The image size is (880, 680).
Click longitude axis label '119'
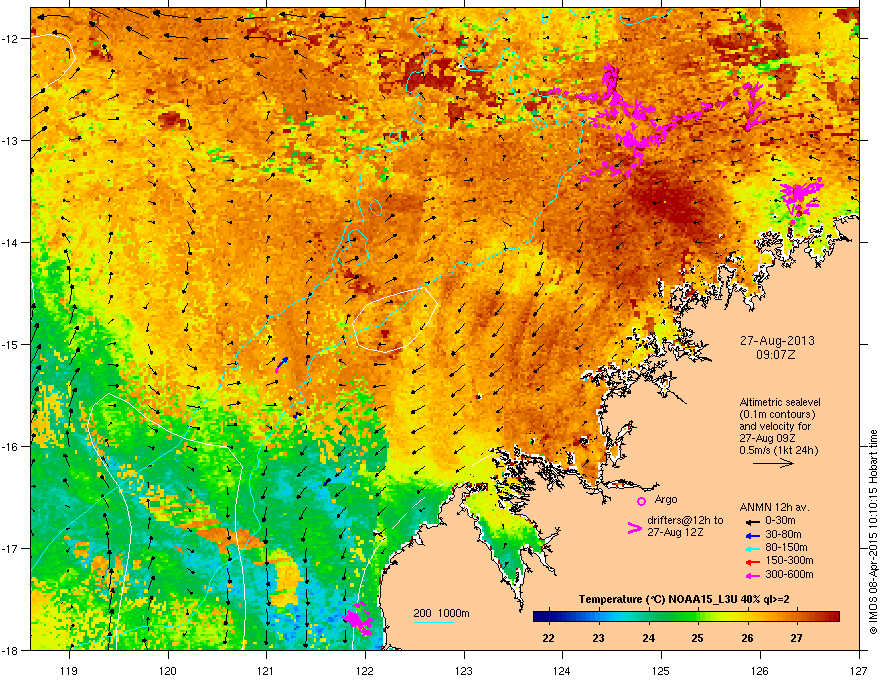tap(69, 670)
